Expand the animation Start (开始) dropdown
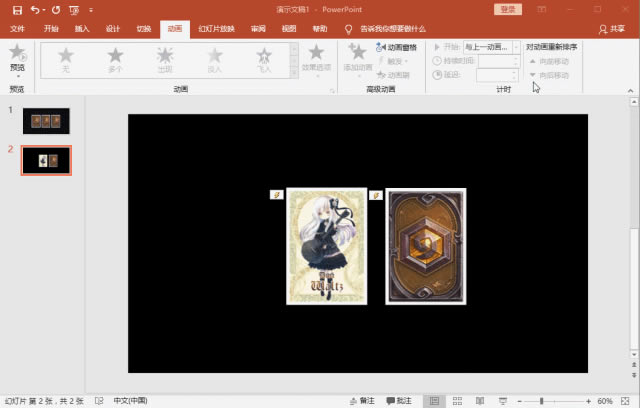The image size is (640, 408). click(x=516, y=47)
